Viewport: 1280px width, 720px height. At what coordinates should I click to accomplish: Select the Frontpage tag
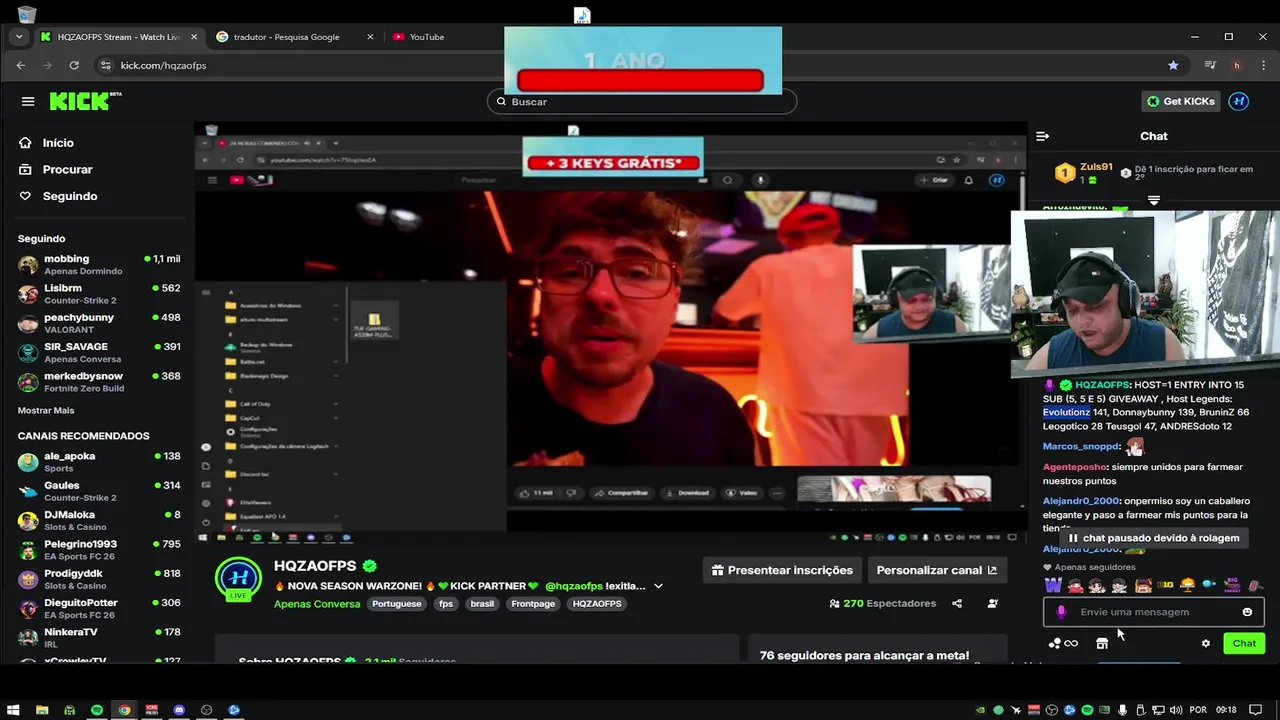[x=533, y=604]
